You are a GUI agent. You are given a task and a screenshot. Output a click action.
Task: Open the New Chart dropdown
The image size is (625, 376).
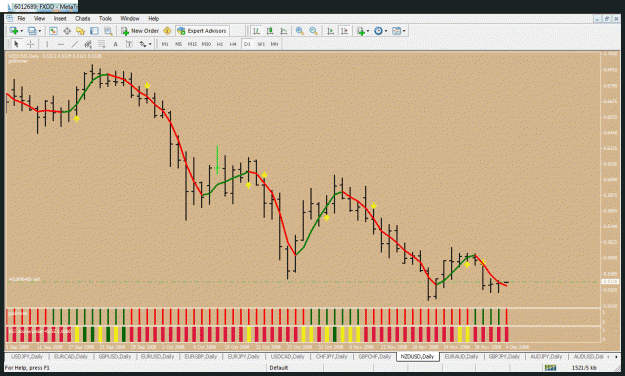pyautogui.click(x=16, y=31)
